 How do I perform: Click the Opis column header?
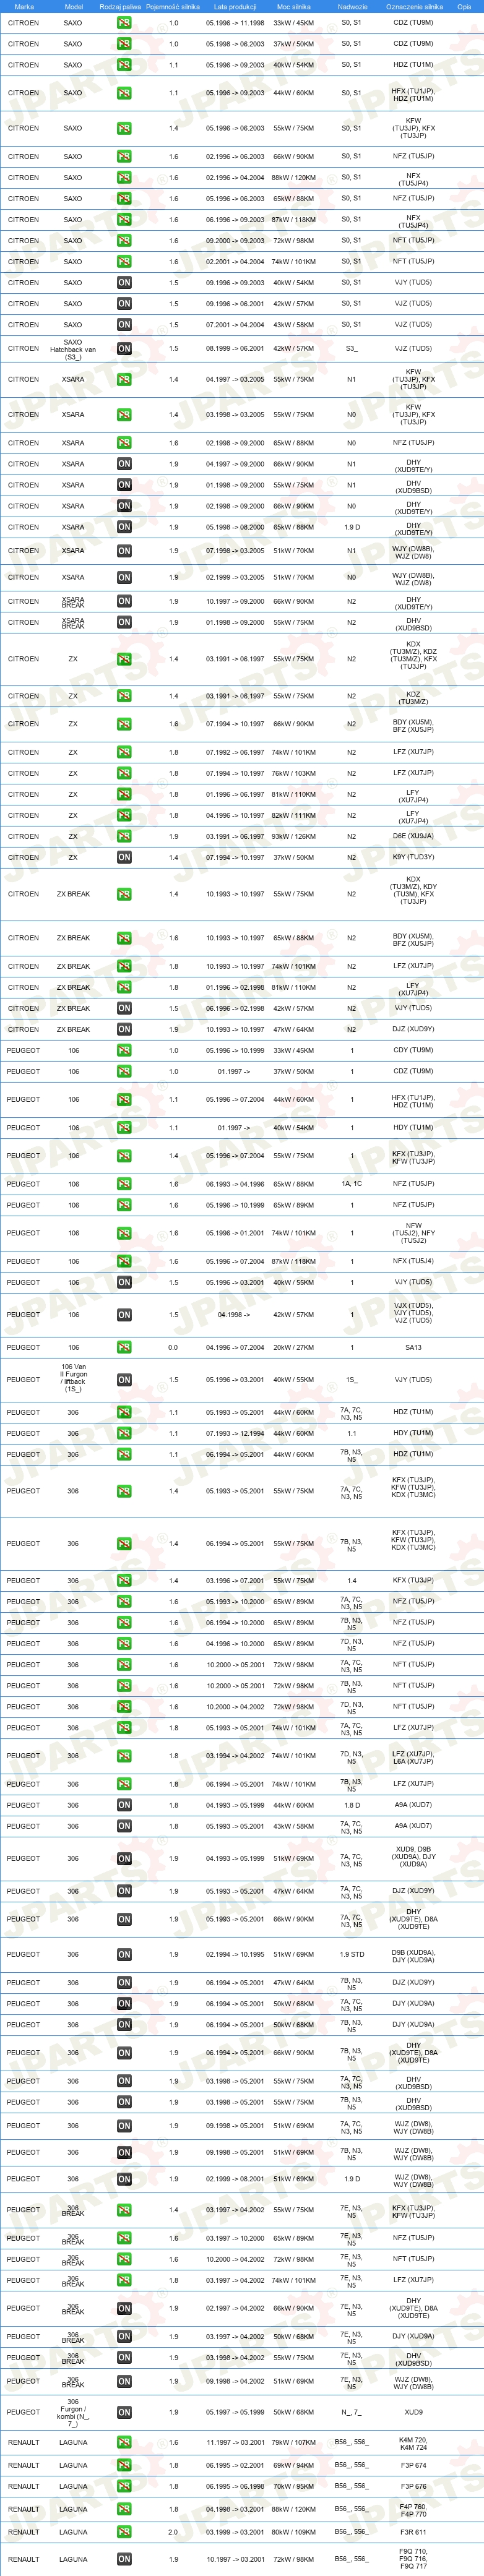[x=464, y=7]
